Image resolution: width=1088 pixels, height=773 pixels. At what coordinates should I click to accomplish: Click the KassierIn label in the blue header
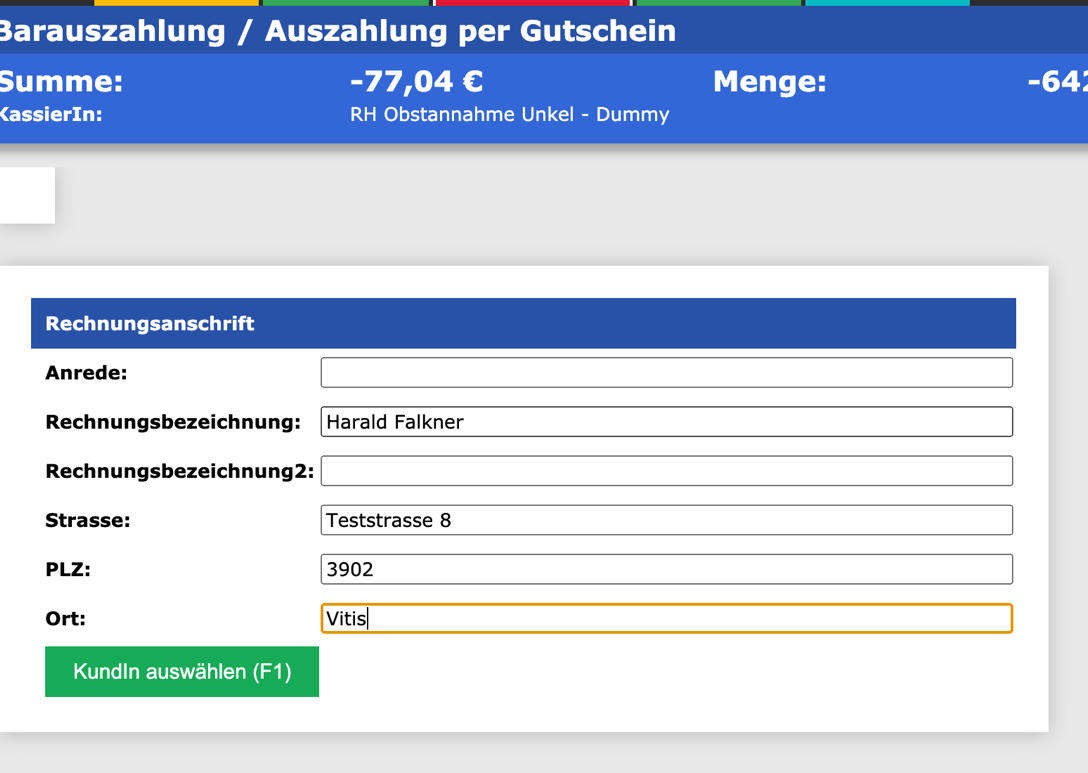pyautogui.click(x=43, y=114)
